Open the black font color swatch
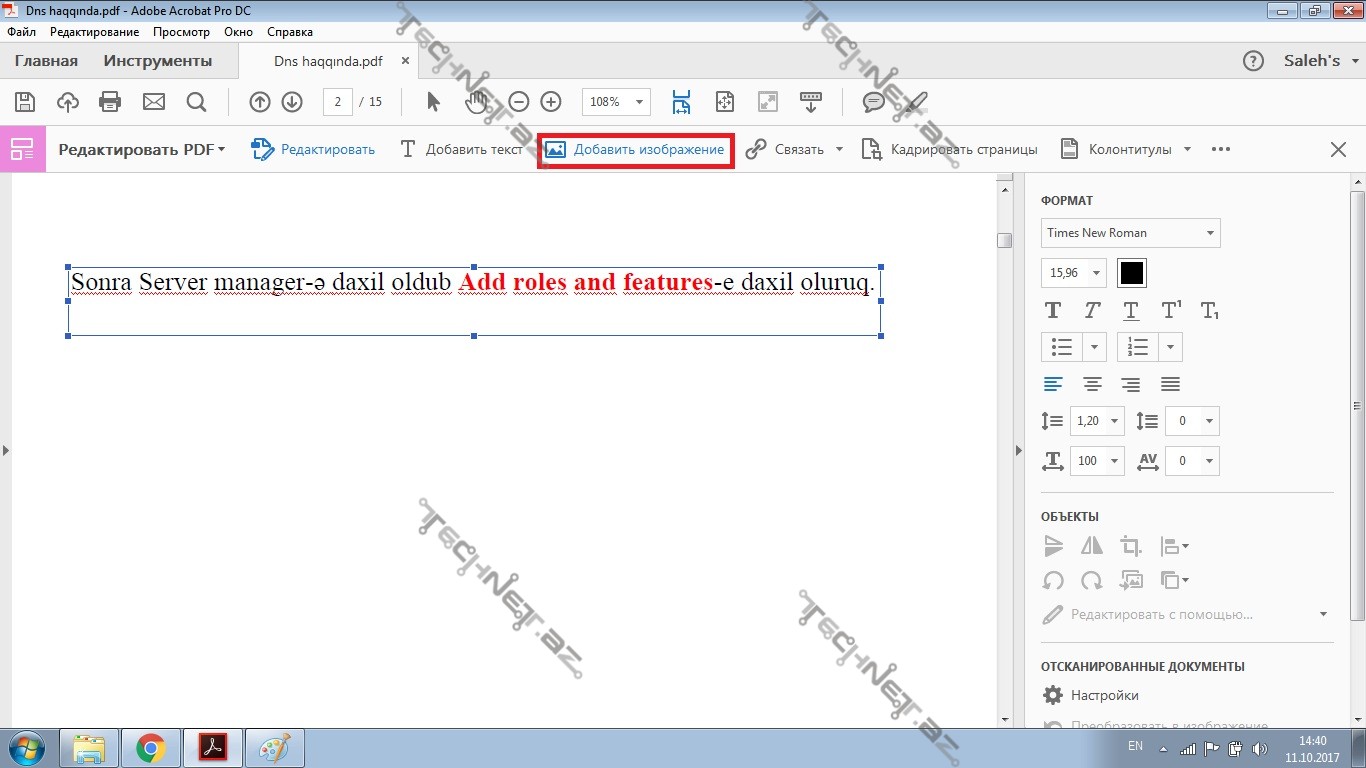1366x768 pixels. click(x=1131, y=273)
